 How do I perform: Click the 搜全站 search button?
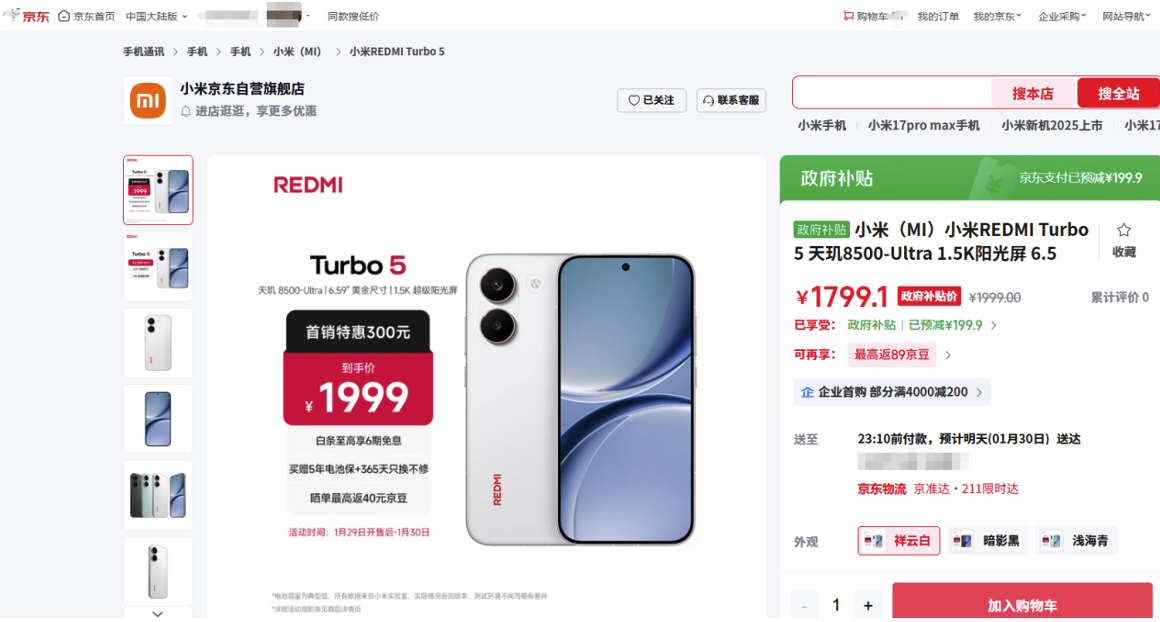coord(1119,93)
